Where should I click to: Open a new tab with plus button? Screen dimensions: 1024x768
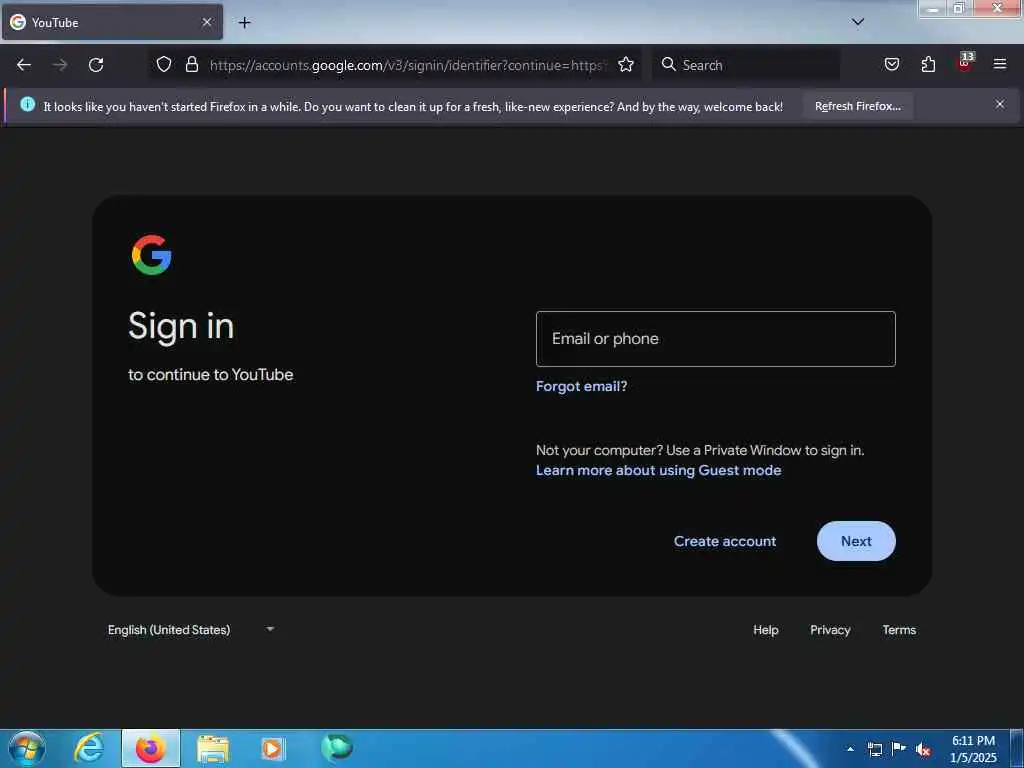pos(244,23)
